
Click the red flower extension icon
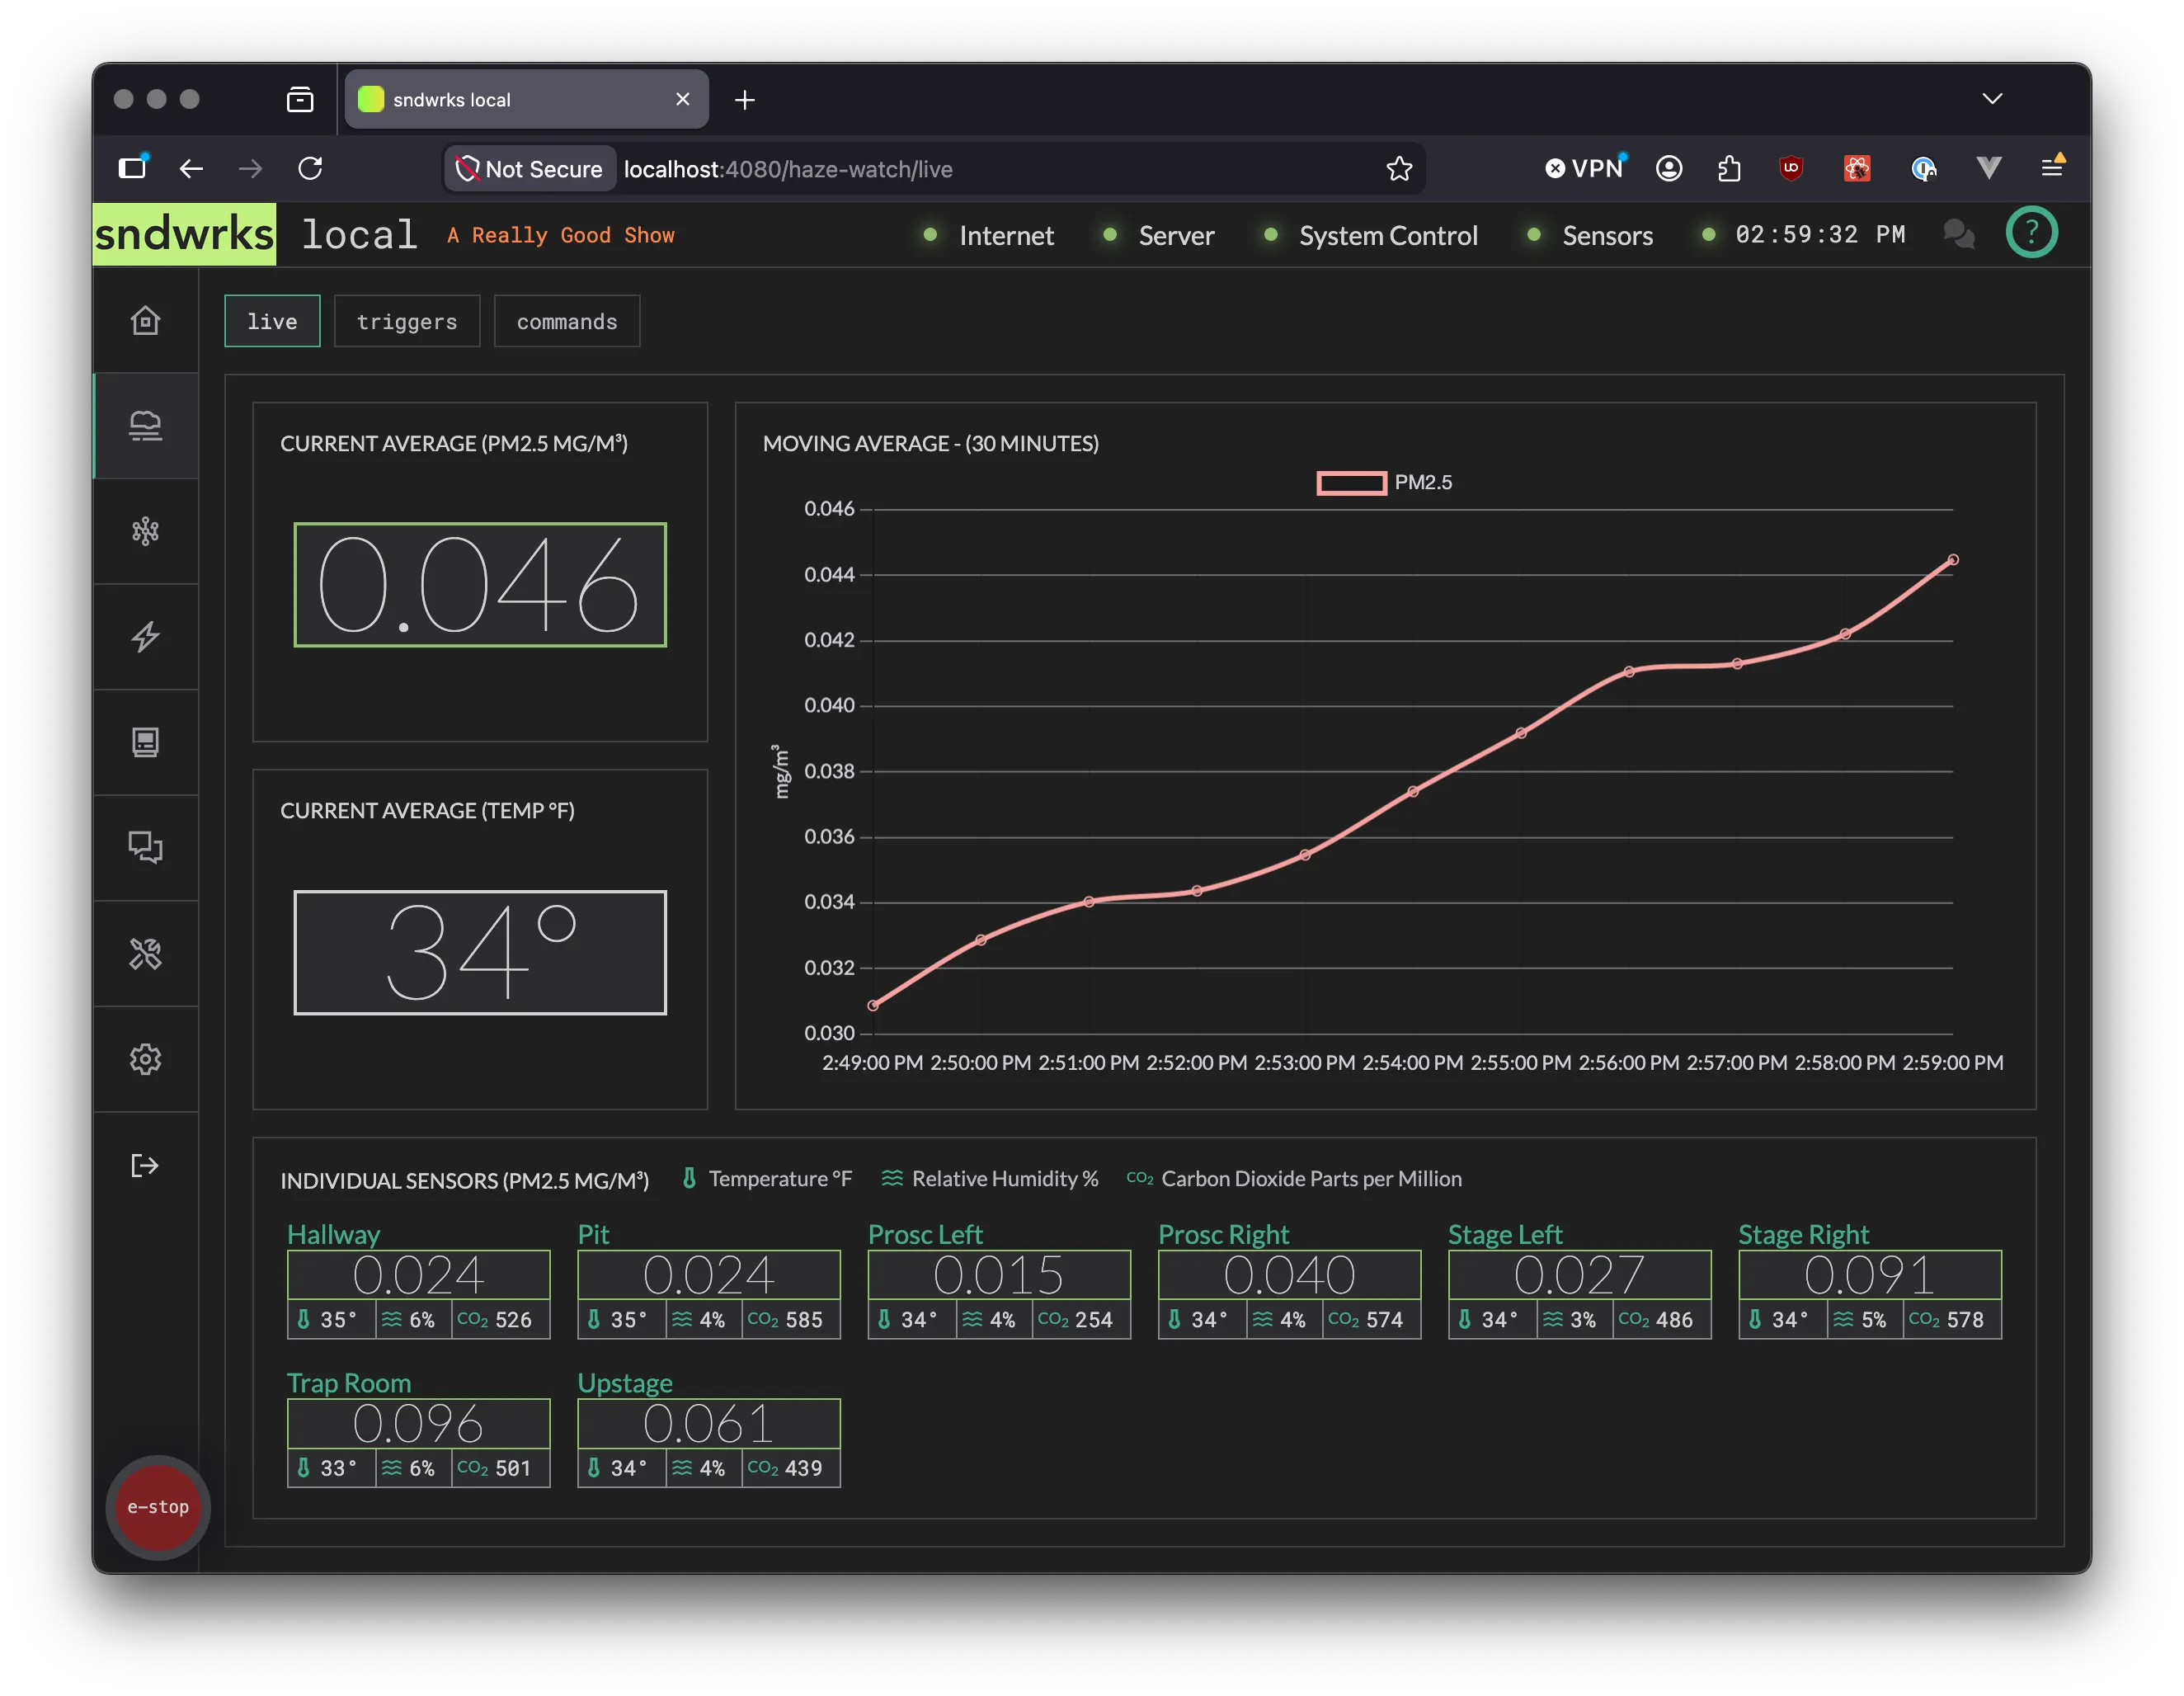coord(1857,168)
